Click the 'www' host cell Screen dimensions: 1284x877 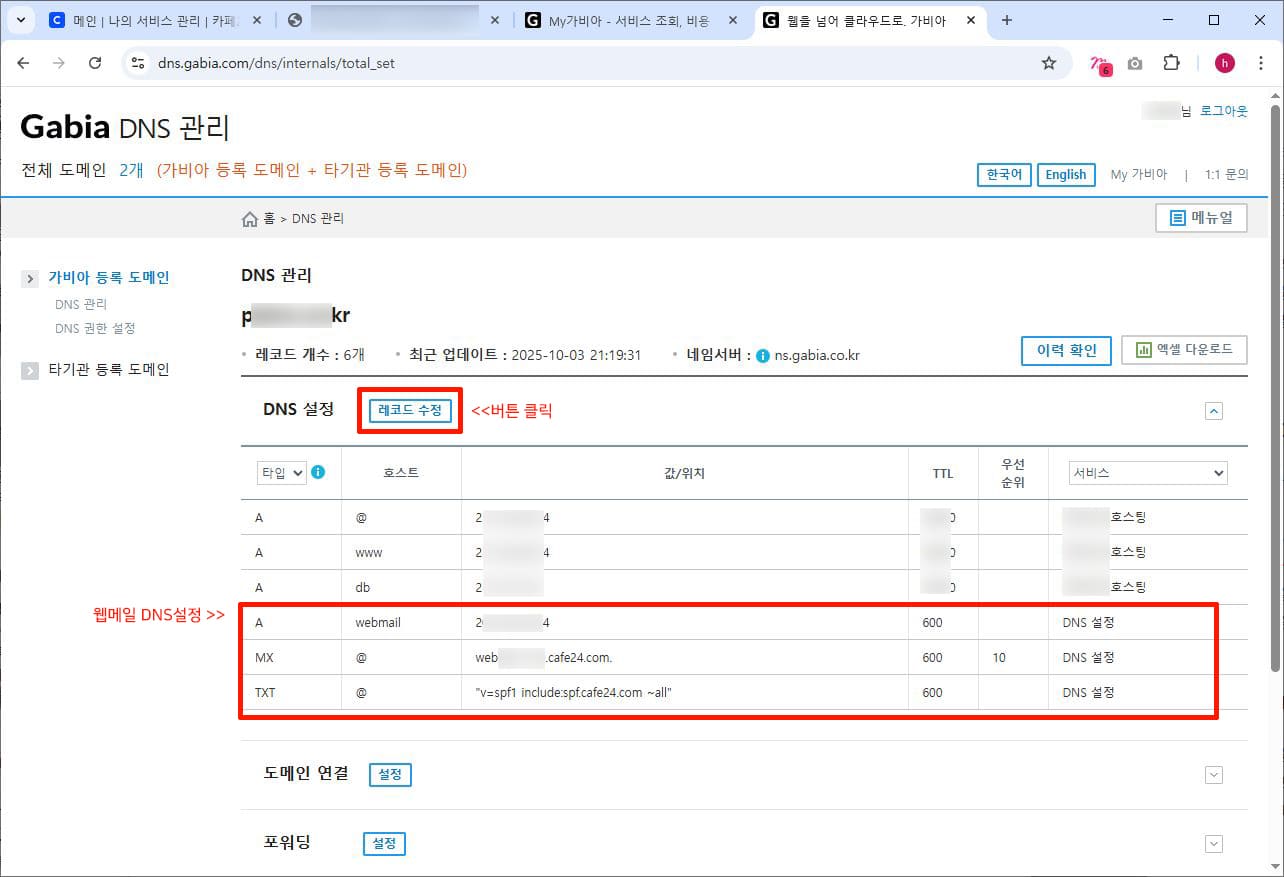(369, 552)
